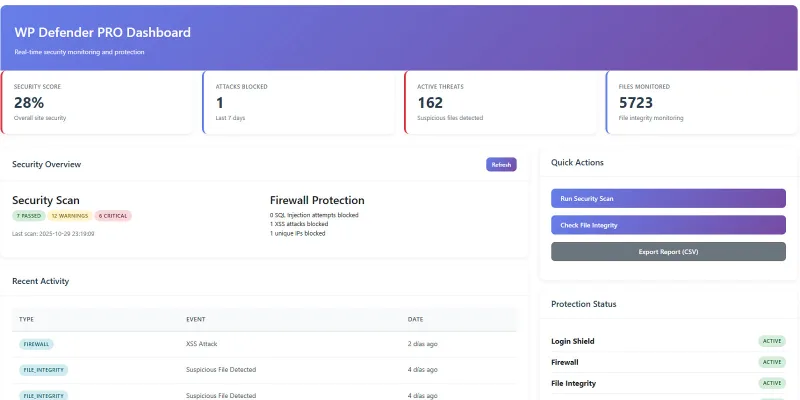This screenshot has height=400, width=800.
Task: Click the '2 días ago' date cell
Action: click(422, 344)
